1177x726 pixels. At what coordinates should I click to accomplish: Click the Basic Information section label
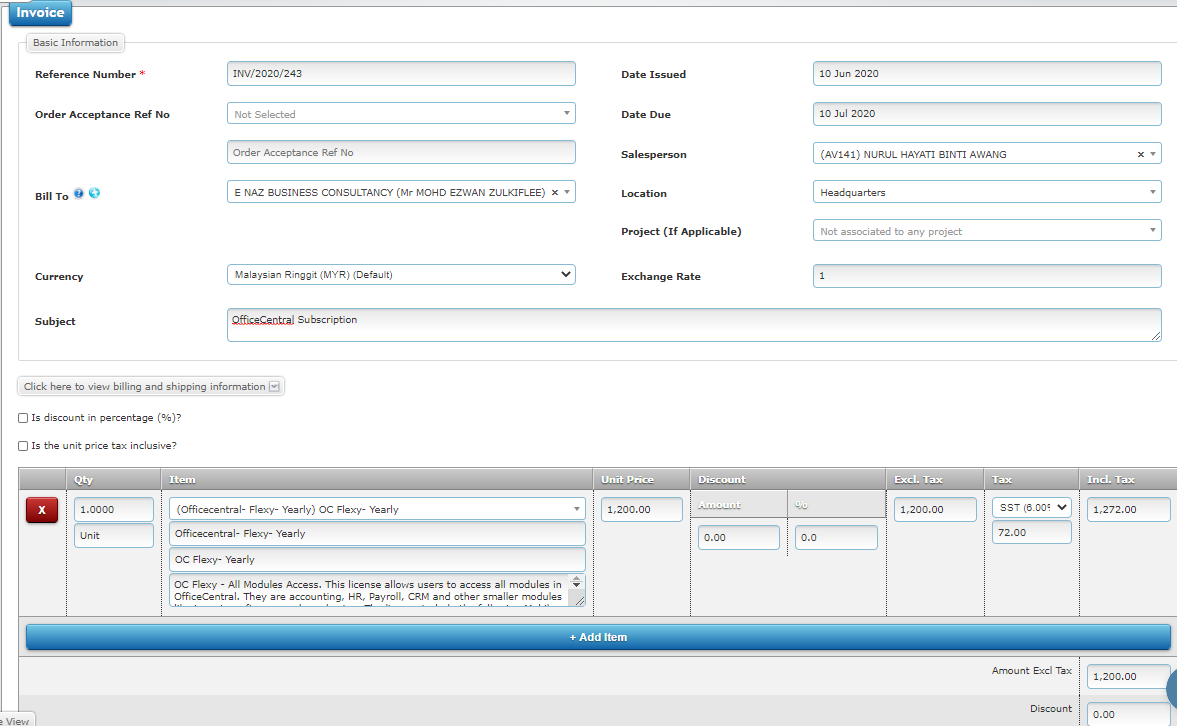[x=75, y=43]
